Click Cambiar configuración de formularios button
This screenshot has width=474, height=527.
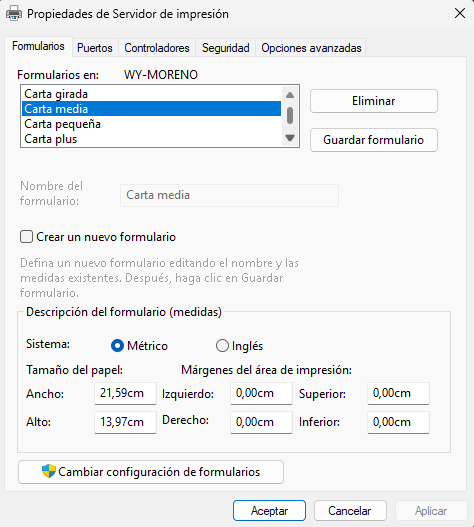pyautogui.click(x=151, y=472)
